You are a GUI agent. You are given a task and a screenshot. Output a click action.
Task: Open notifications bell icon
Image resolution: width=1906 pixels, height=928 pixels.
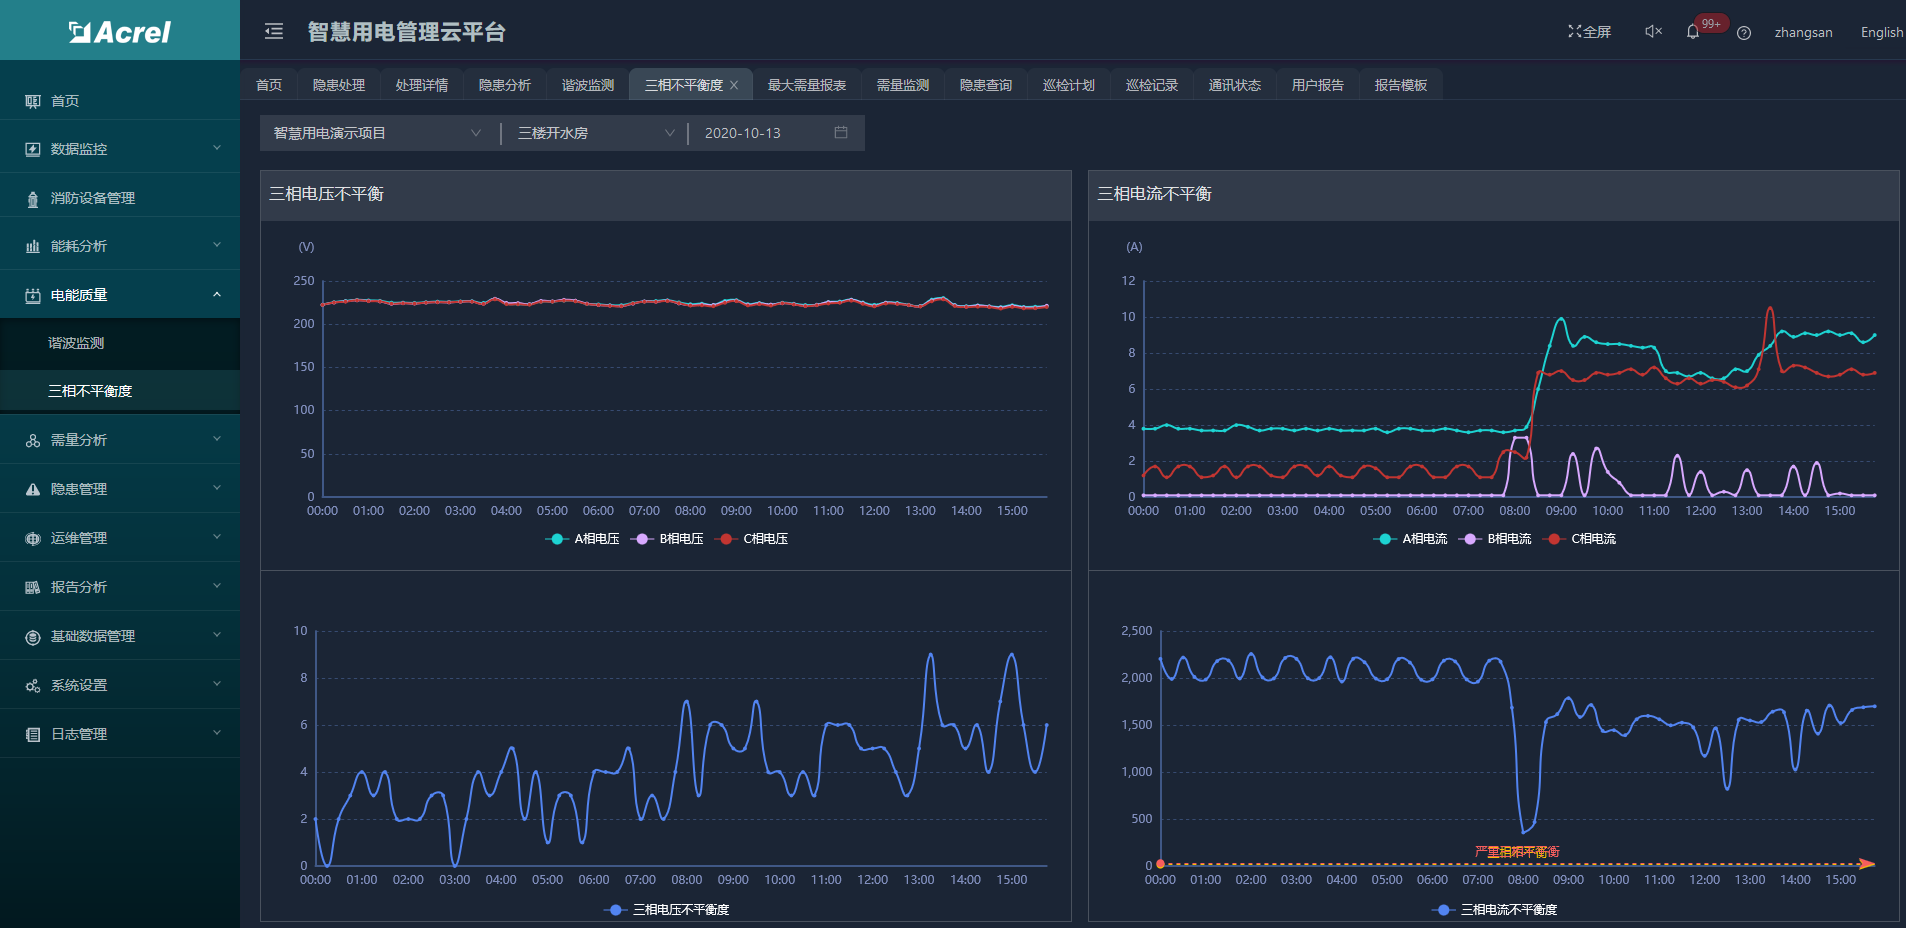pyautogui.click(x=1692, y=32)
